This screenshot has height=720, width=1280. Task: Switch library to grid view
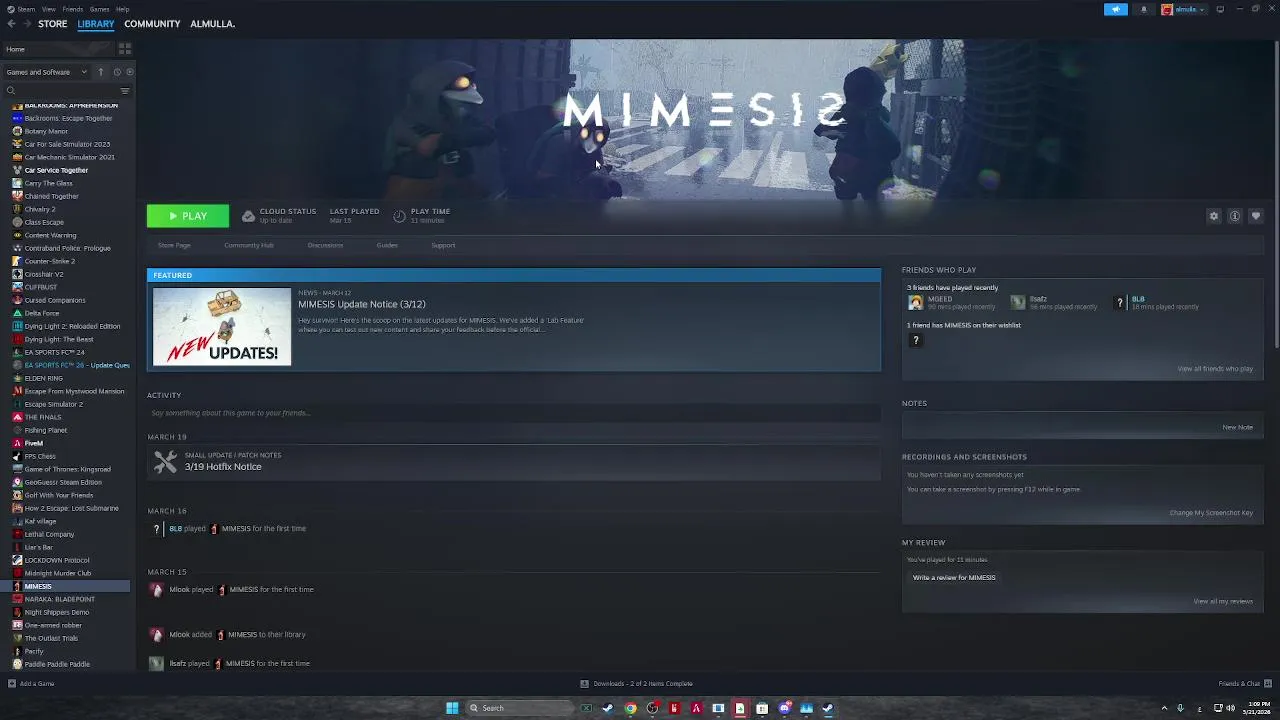[125, 49]
